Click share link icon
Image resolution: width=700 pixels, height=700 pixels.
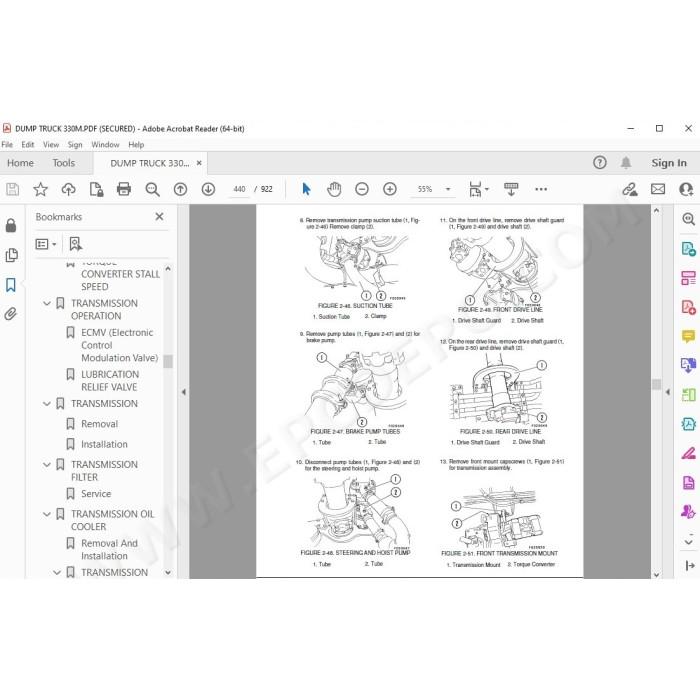point(630,189)
